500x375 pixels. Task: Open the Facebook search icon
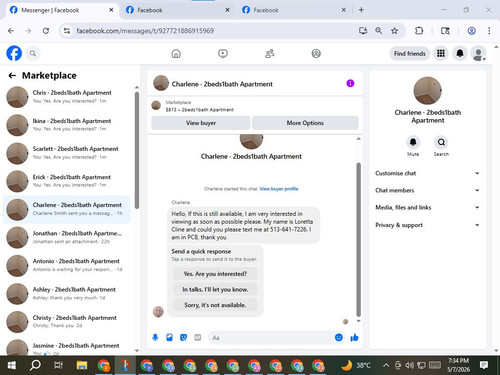(33, 53)
